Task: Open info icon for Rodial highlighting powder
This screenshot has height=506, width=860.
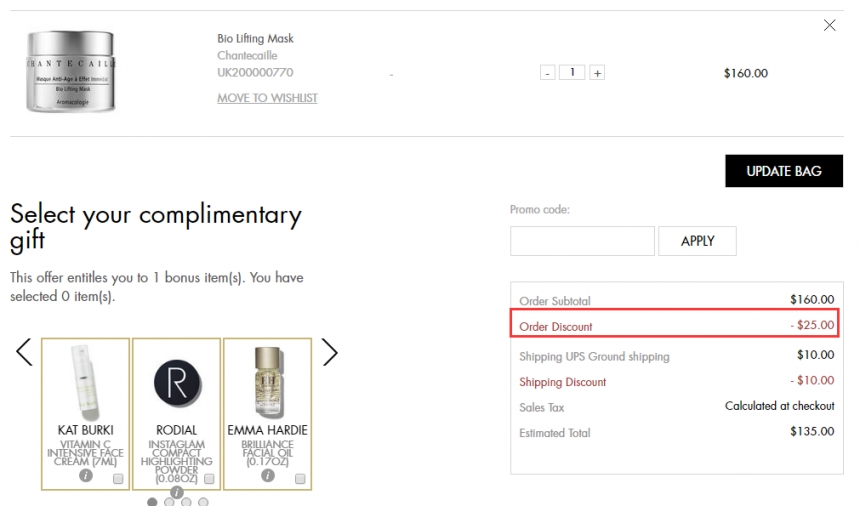Action: (177, 491)
